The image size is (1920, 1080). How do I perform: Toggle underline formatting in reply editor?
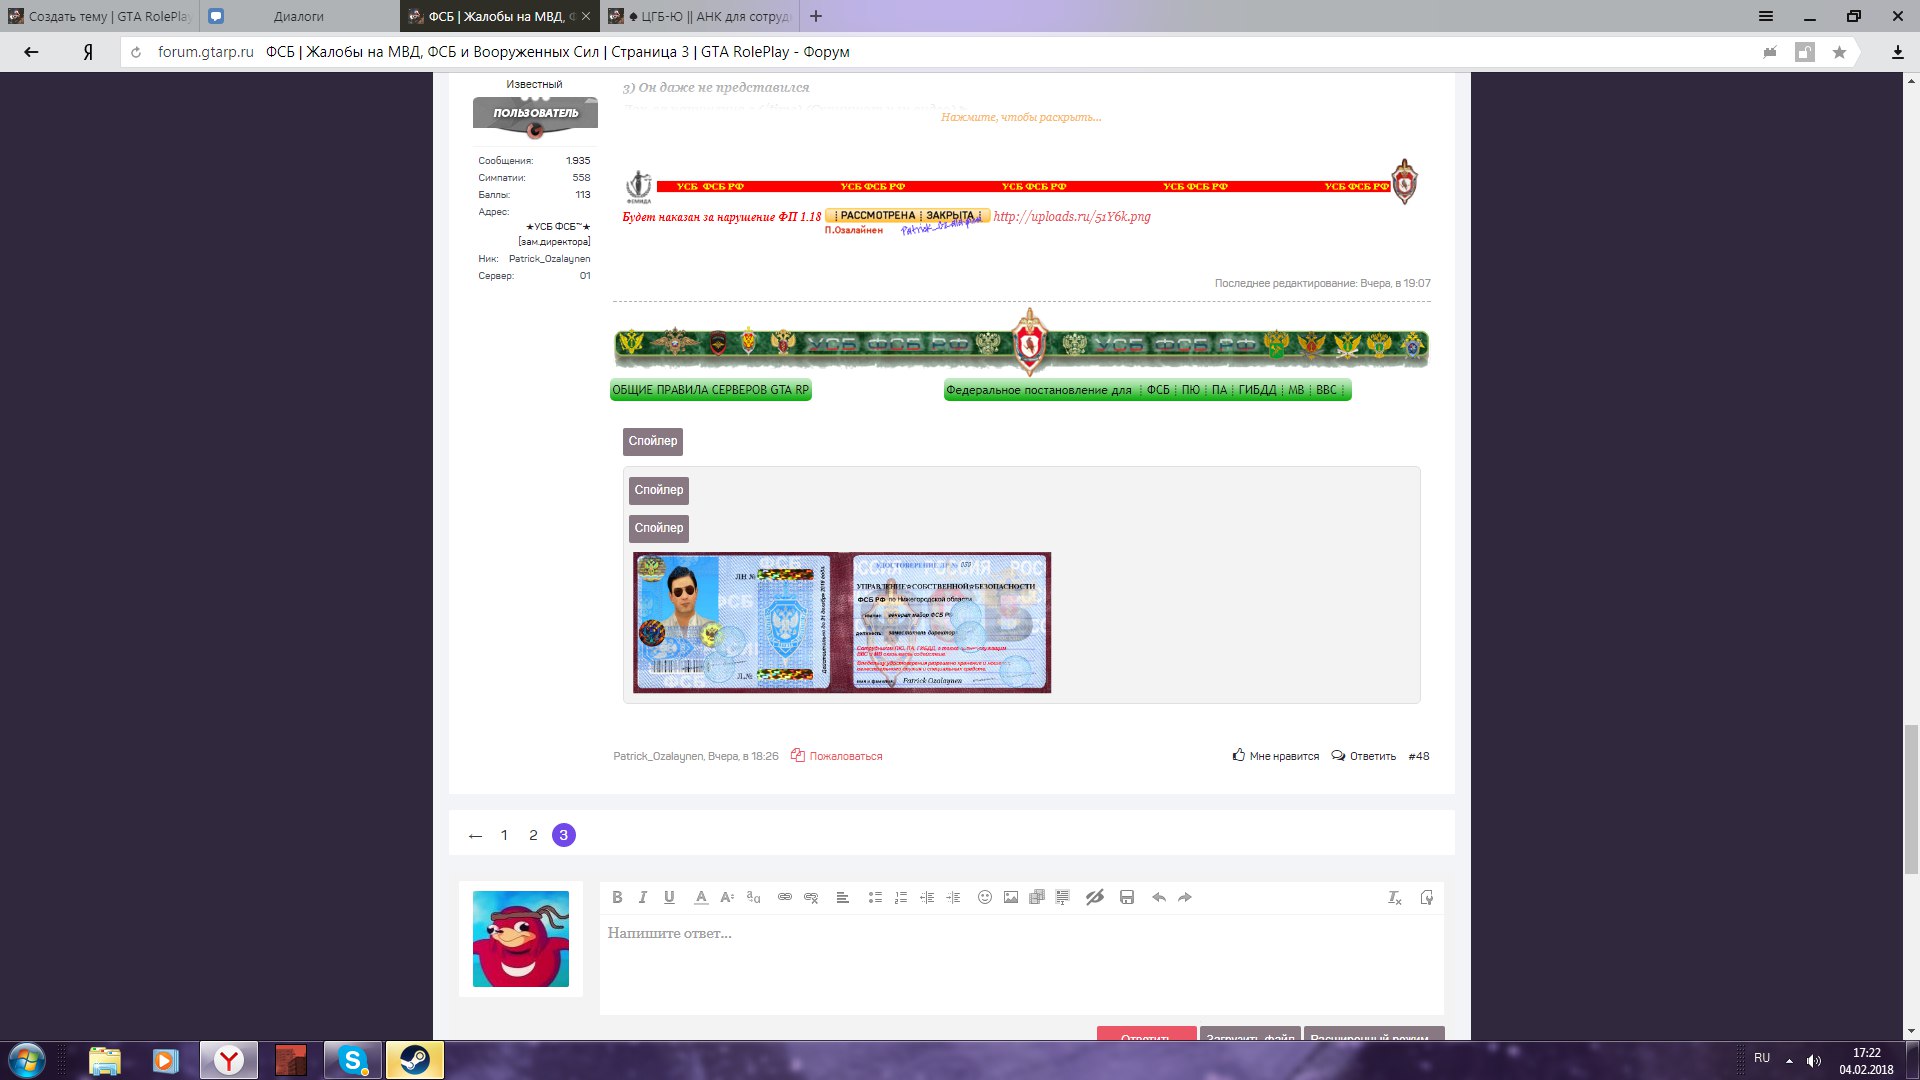pyautogui.click(x=669, y=897)
